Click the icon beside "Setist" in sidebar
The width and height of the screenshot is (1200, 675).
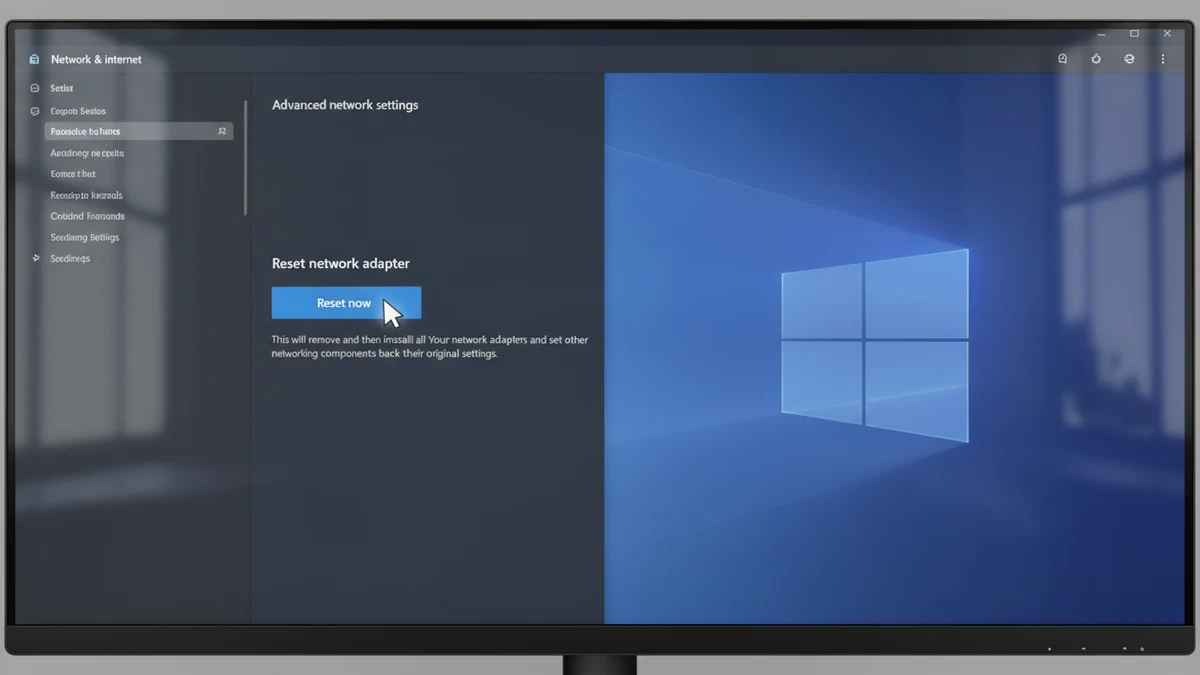[36, 88]
